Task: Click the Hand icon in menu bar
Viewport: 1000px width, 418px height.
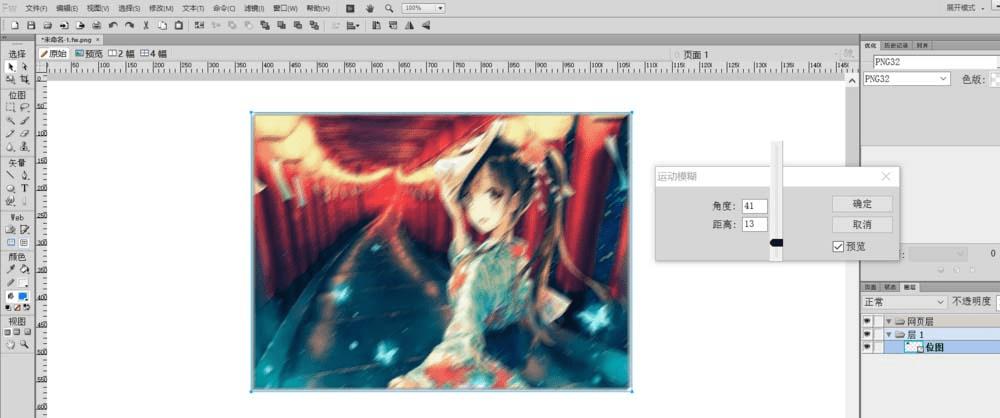Action: (x=370, y=8)
